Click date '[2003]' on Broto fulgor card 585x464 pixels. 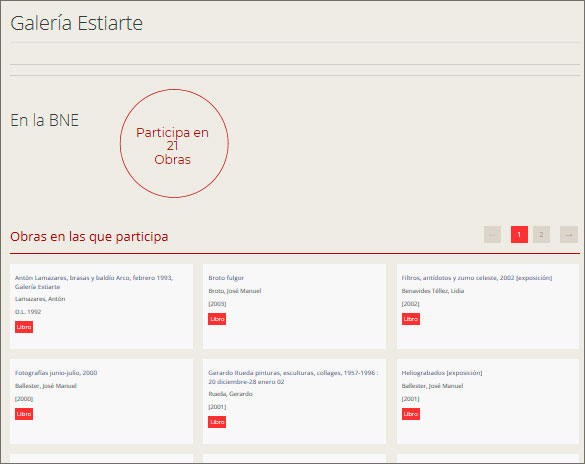click(x=217, y=304)
